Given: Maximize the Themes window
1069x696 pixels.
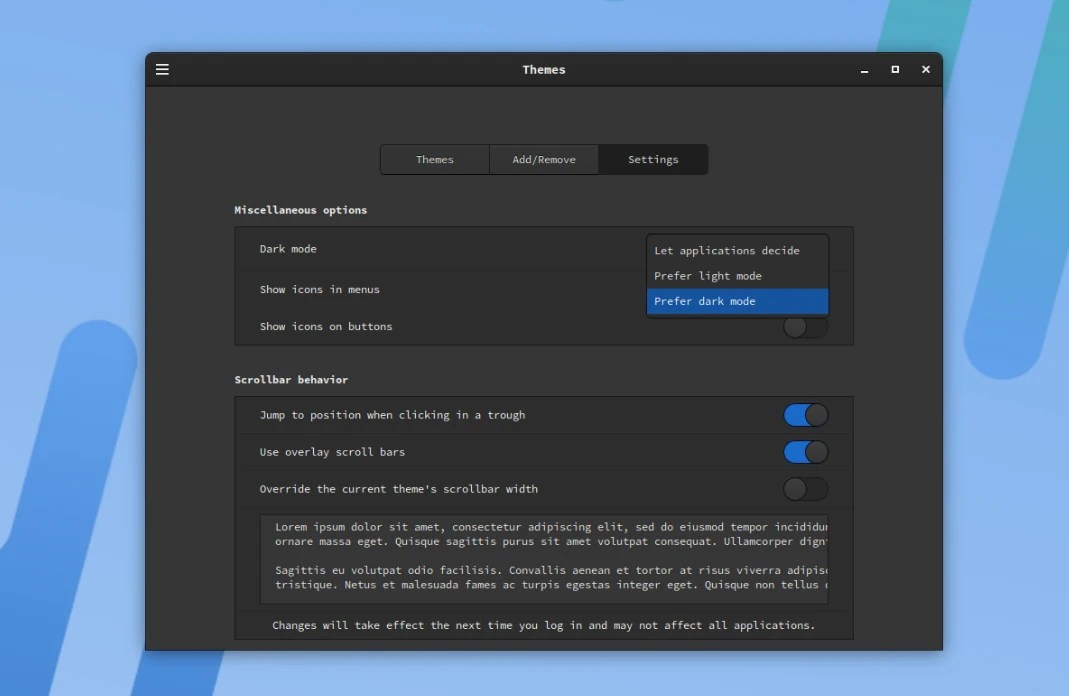Looking at the screenshot, I should coord(895,70).
